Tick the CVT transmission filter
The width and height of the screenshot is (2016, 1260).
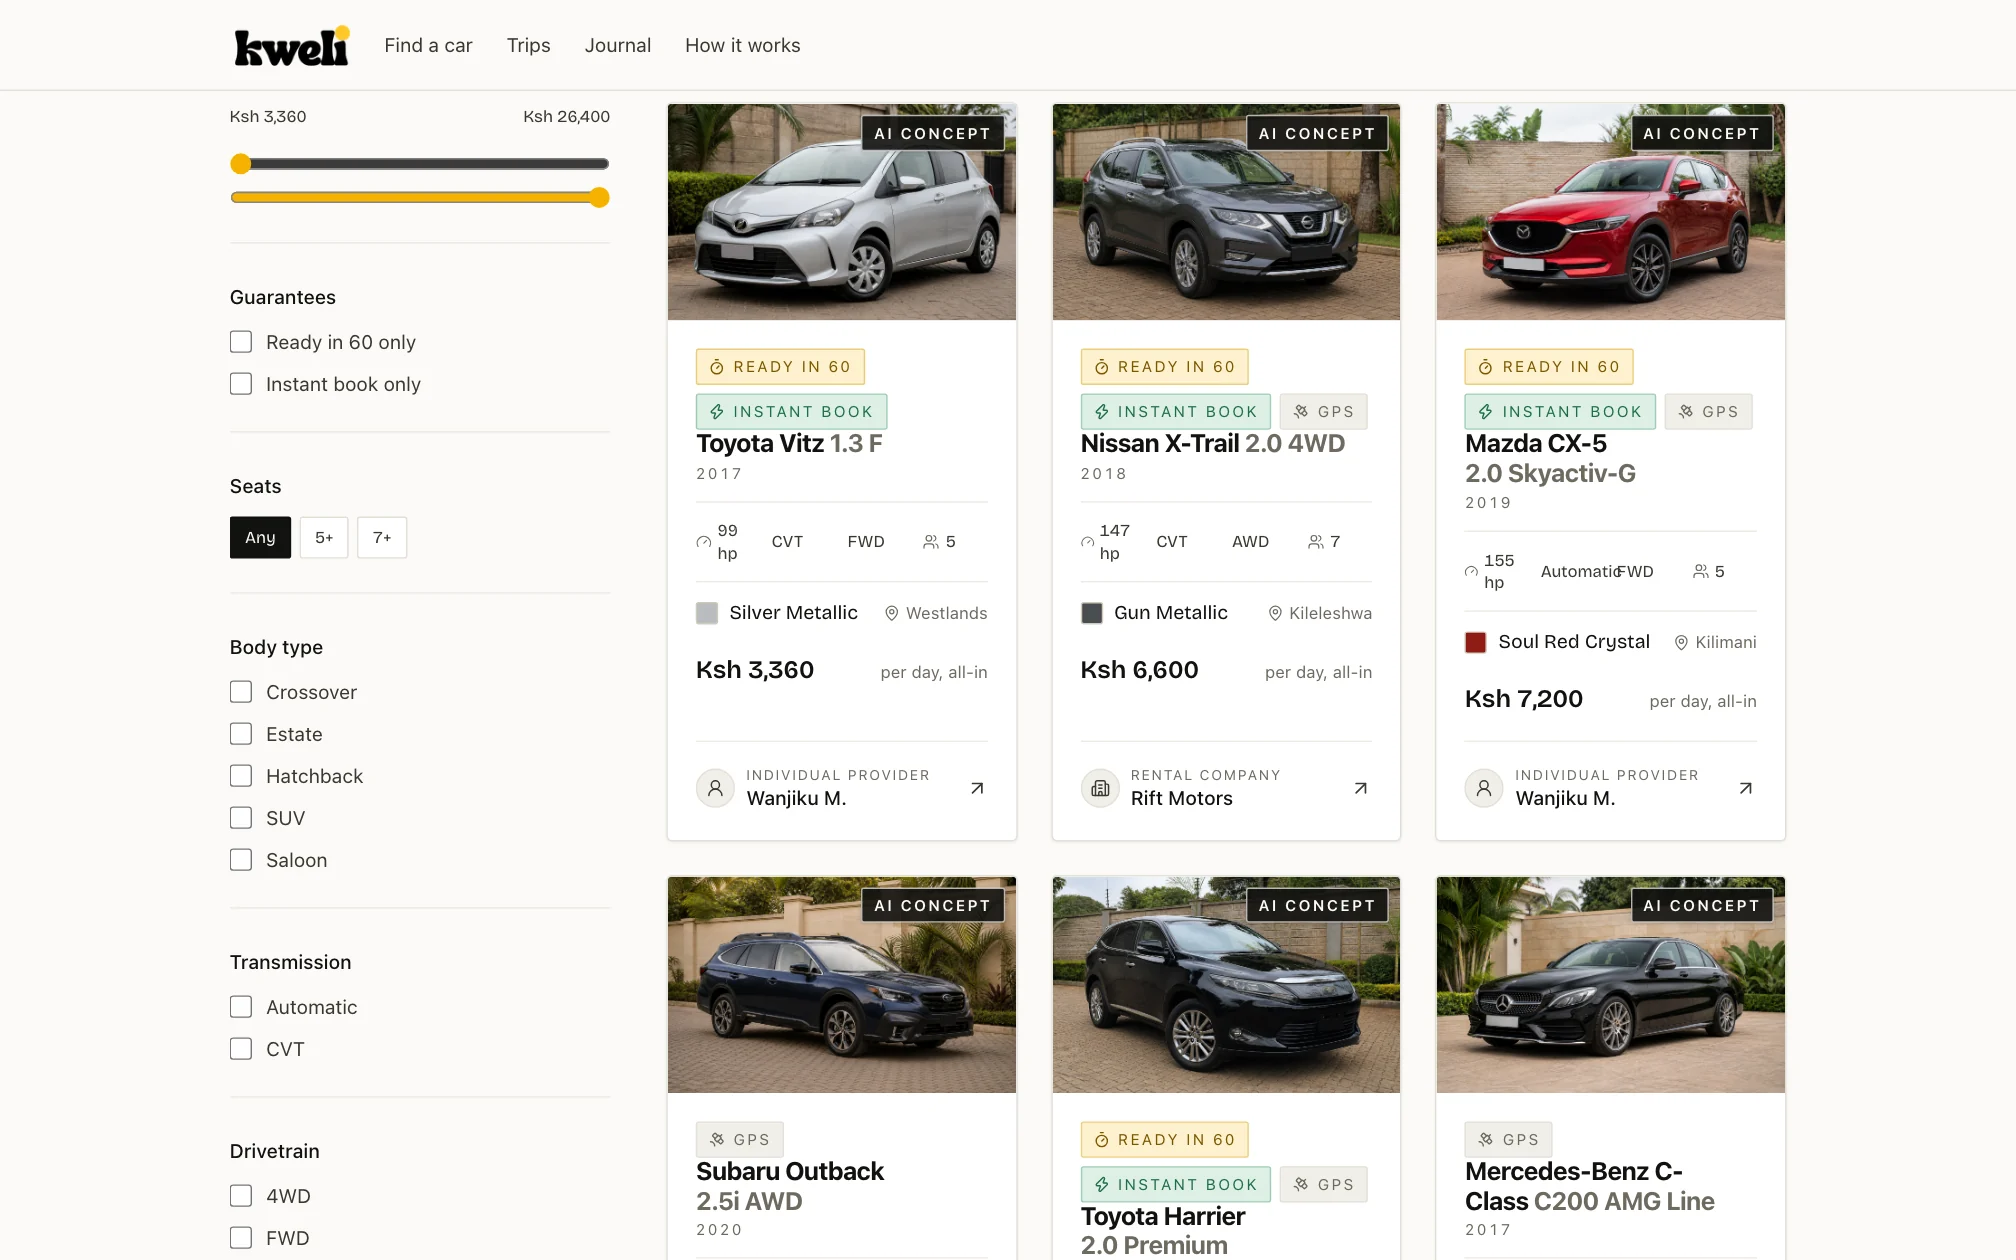tap(241, 1049)
